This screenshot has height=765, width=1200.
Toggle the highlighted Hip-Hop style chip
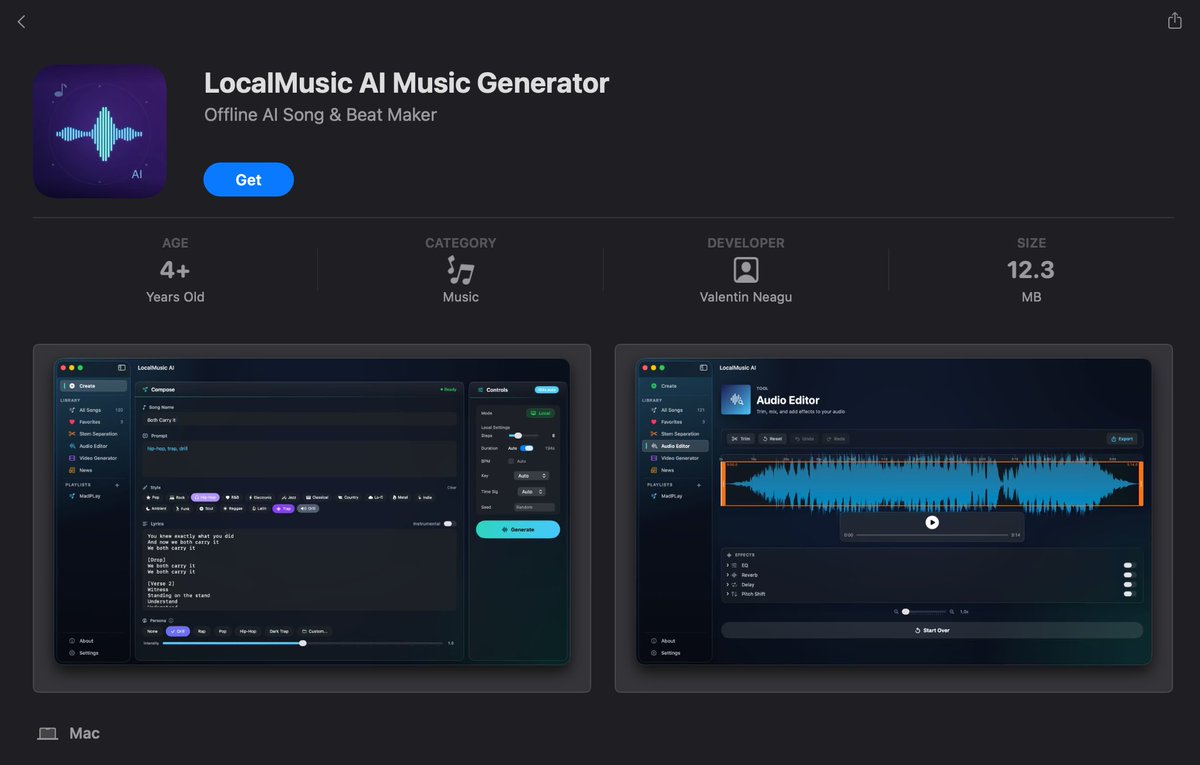coord(205,497)
